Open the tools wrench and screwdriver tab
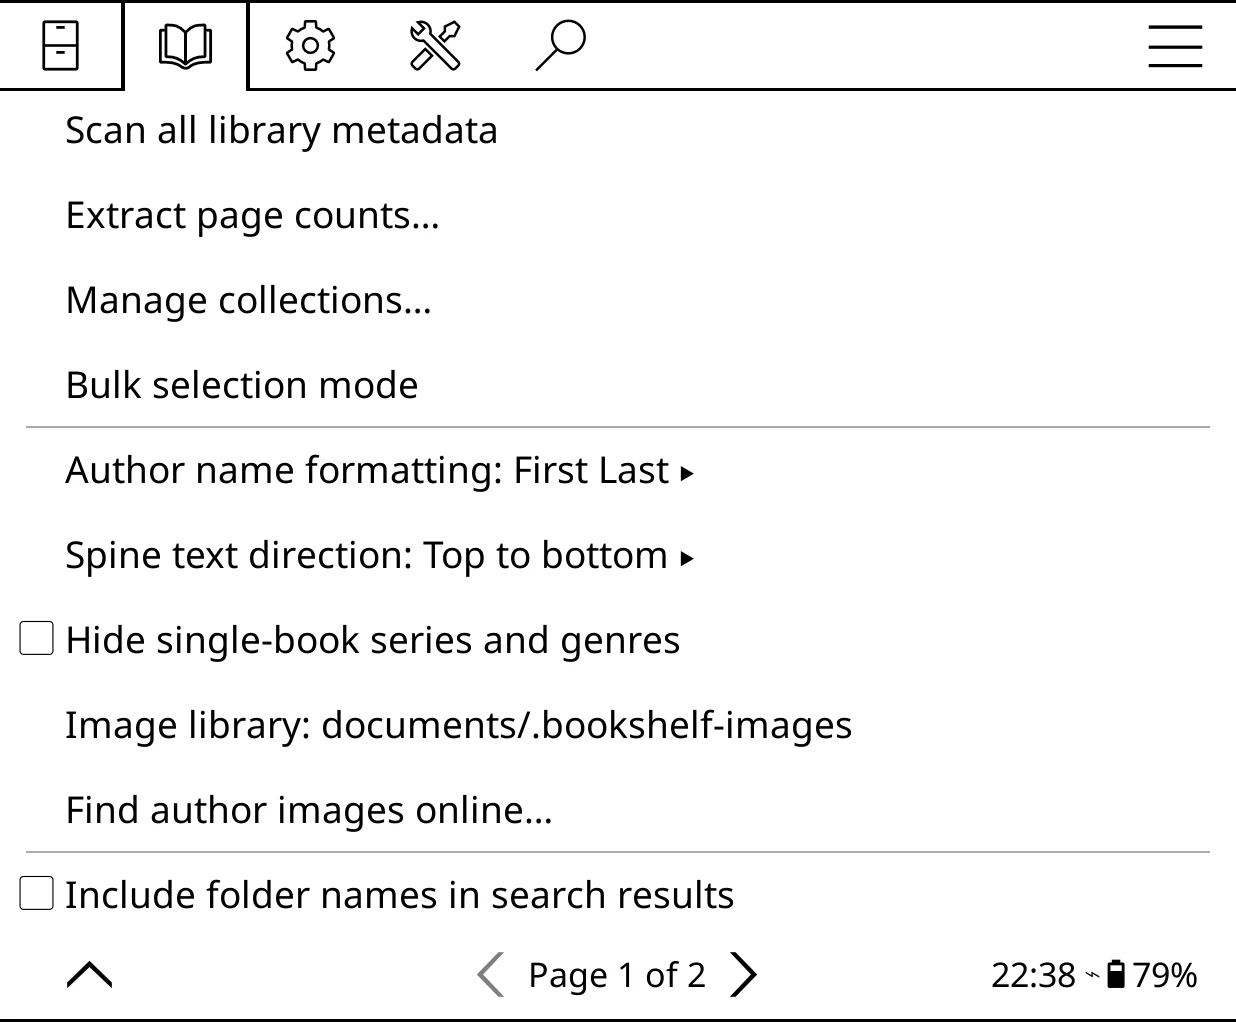1236x1022 pixels. pyautogui.click(x=436, y=46)
